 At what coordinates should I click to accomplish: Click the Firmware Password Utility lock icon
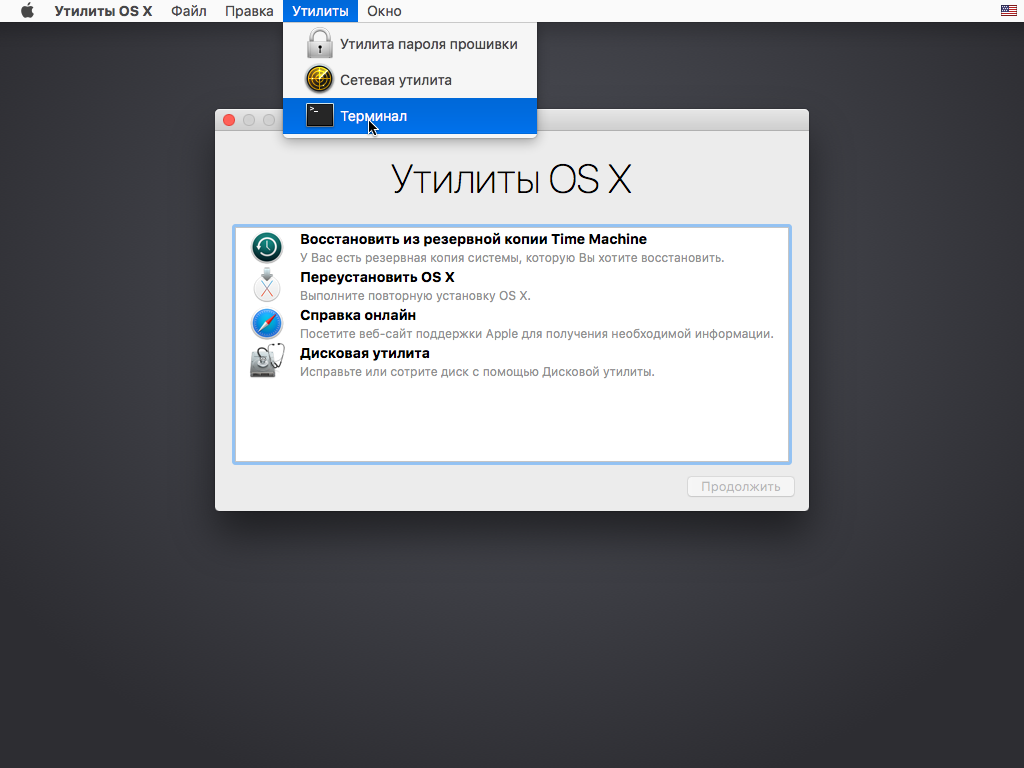319,44
